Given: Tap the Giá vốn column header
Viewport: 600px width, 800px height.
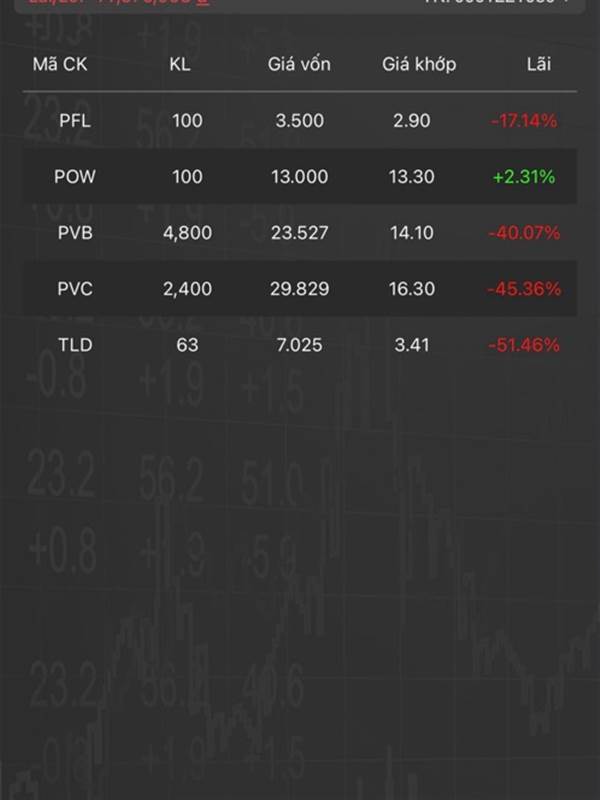Looking at the screenshot, I should pyautogui.click(x=299, y=64).
